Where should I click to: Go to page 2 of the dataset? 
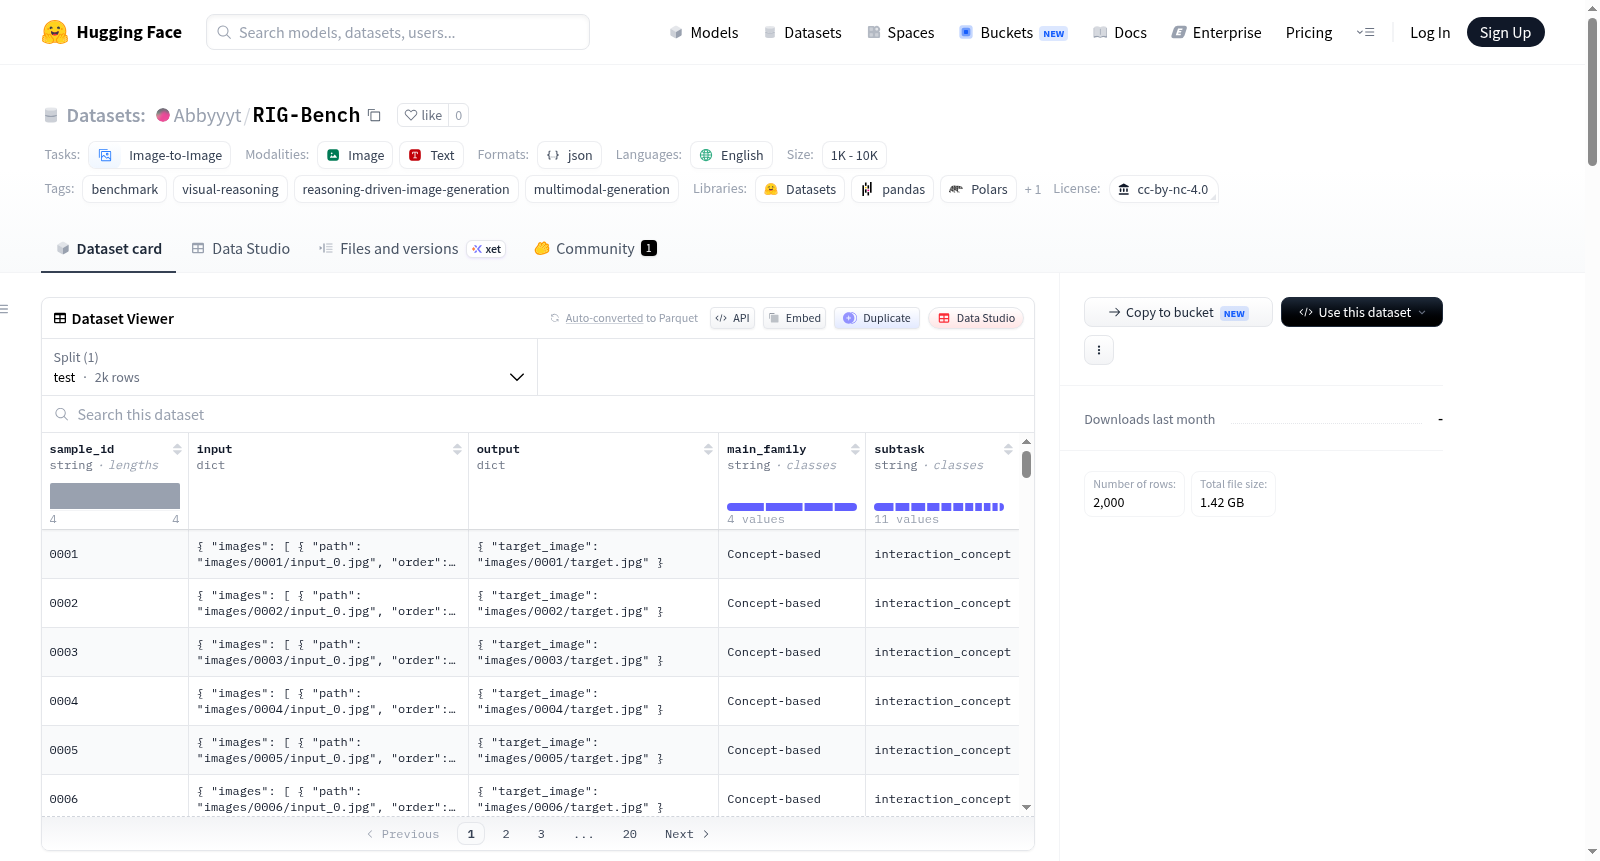[506, 834]
